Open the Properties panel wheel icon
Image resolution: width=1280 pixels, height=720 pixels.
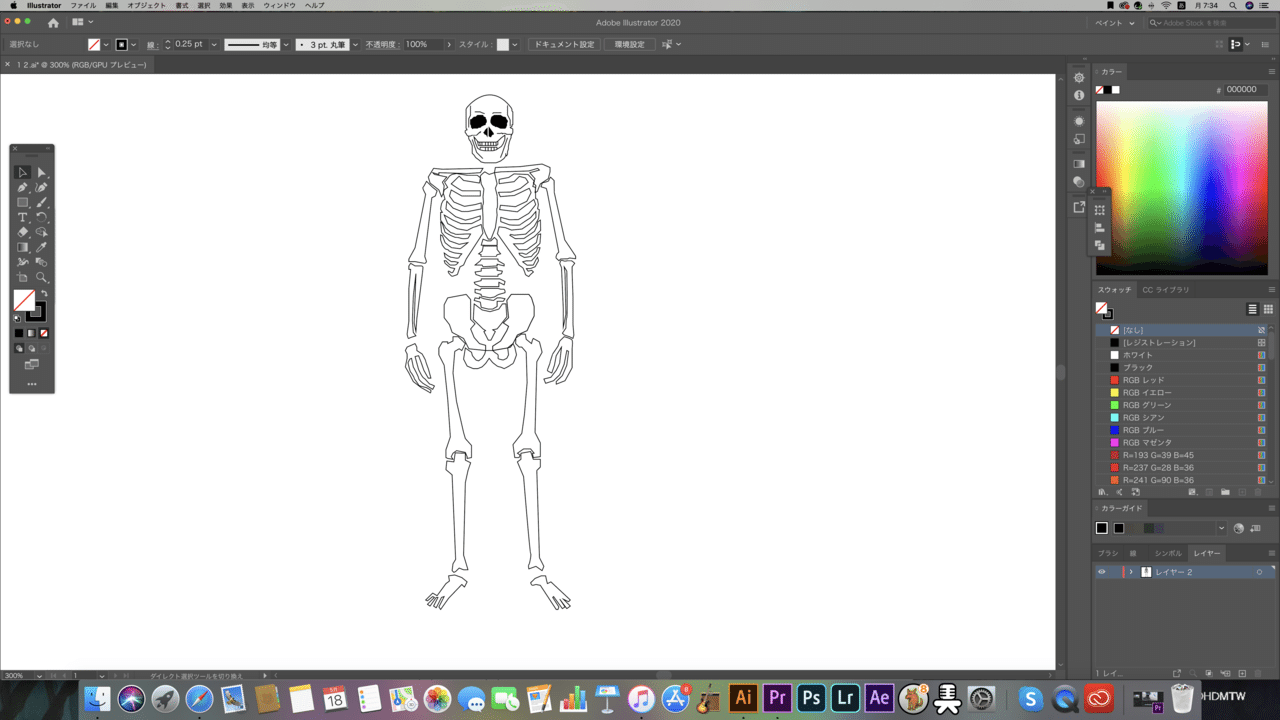[x=1079, y=77]
